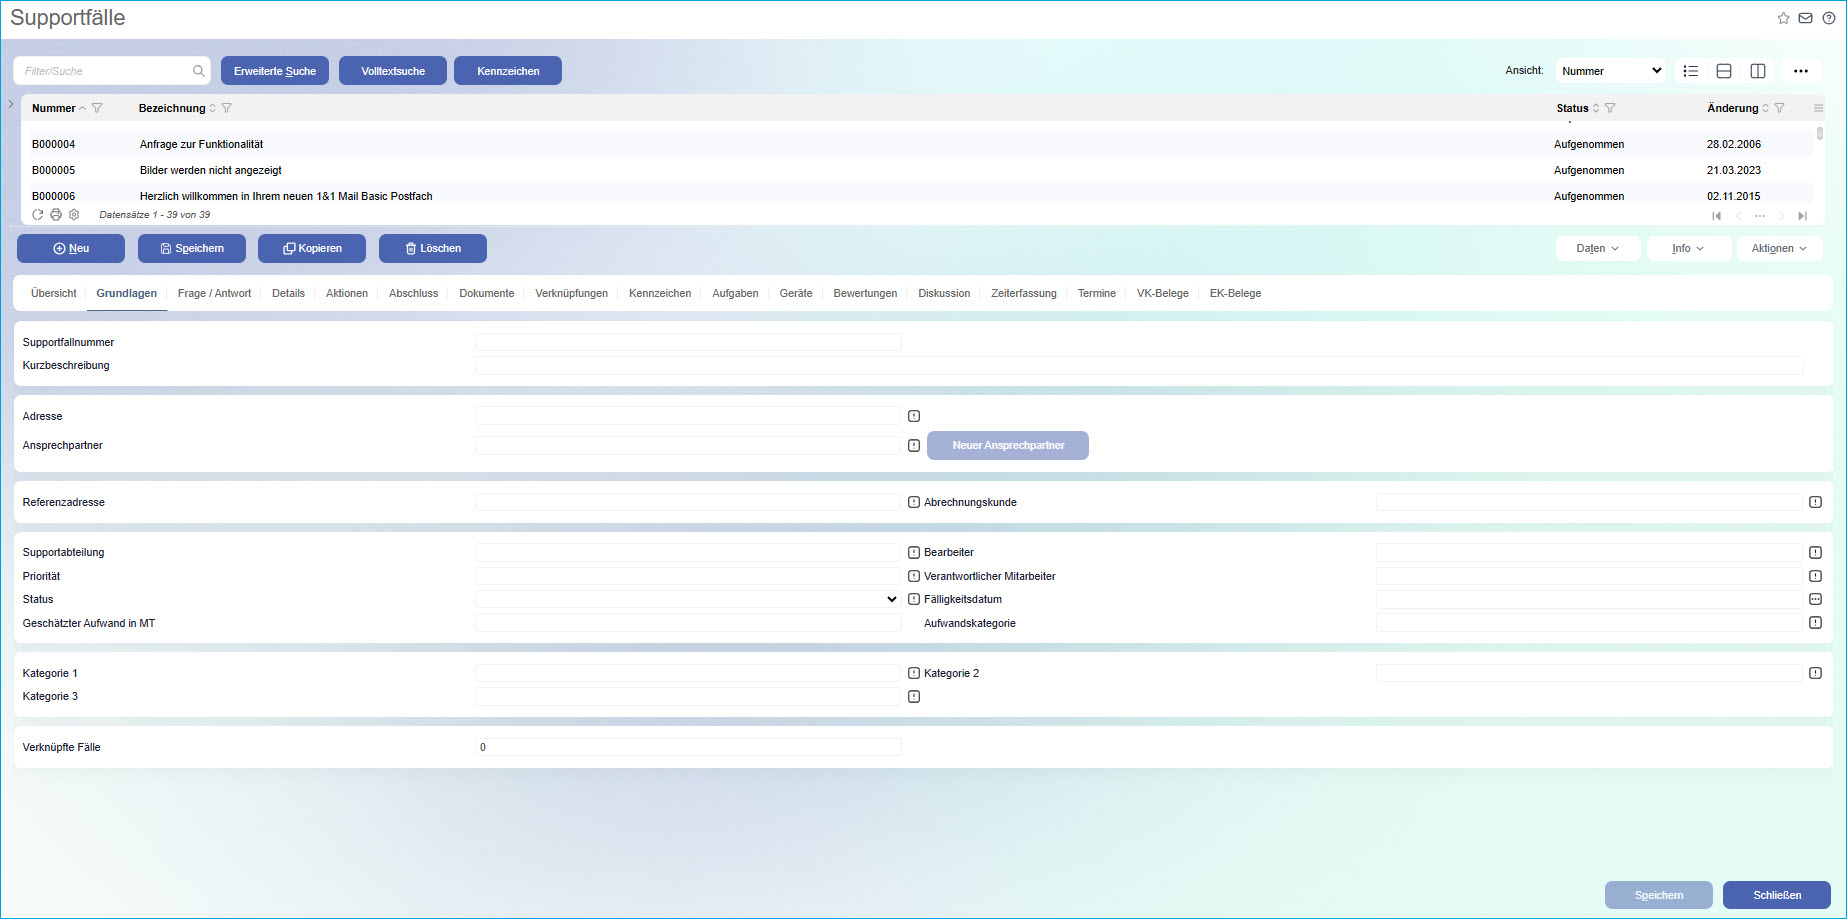Expand the Status dropdown in form
This screenshot has width=1847, height=919.
coord(891,599)
